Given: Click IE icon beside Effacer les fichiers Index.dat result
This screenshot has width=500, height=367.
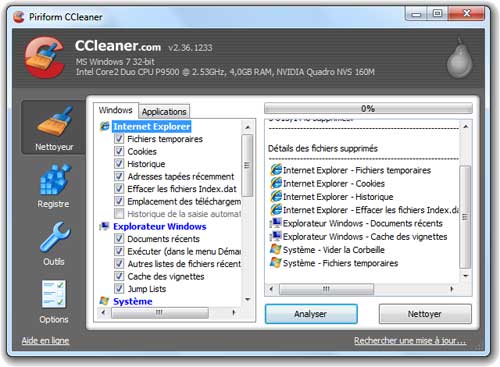Looking at the screenshot, I should (276, 210).
